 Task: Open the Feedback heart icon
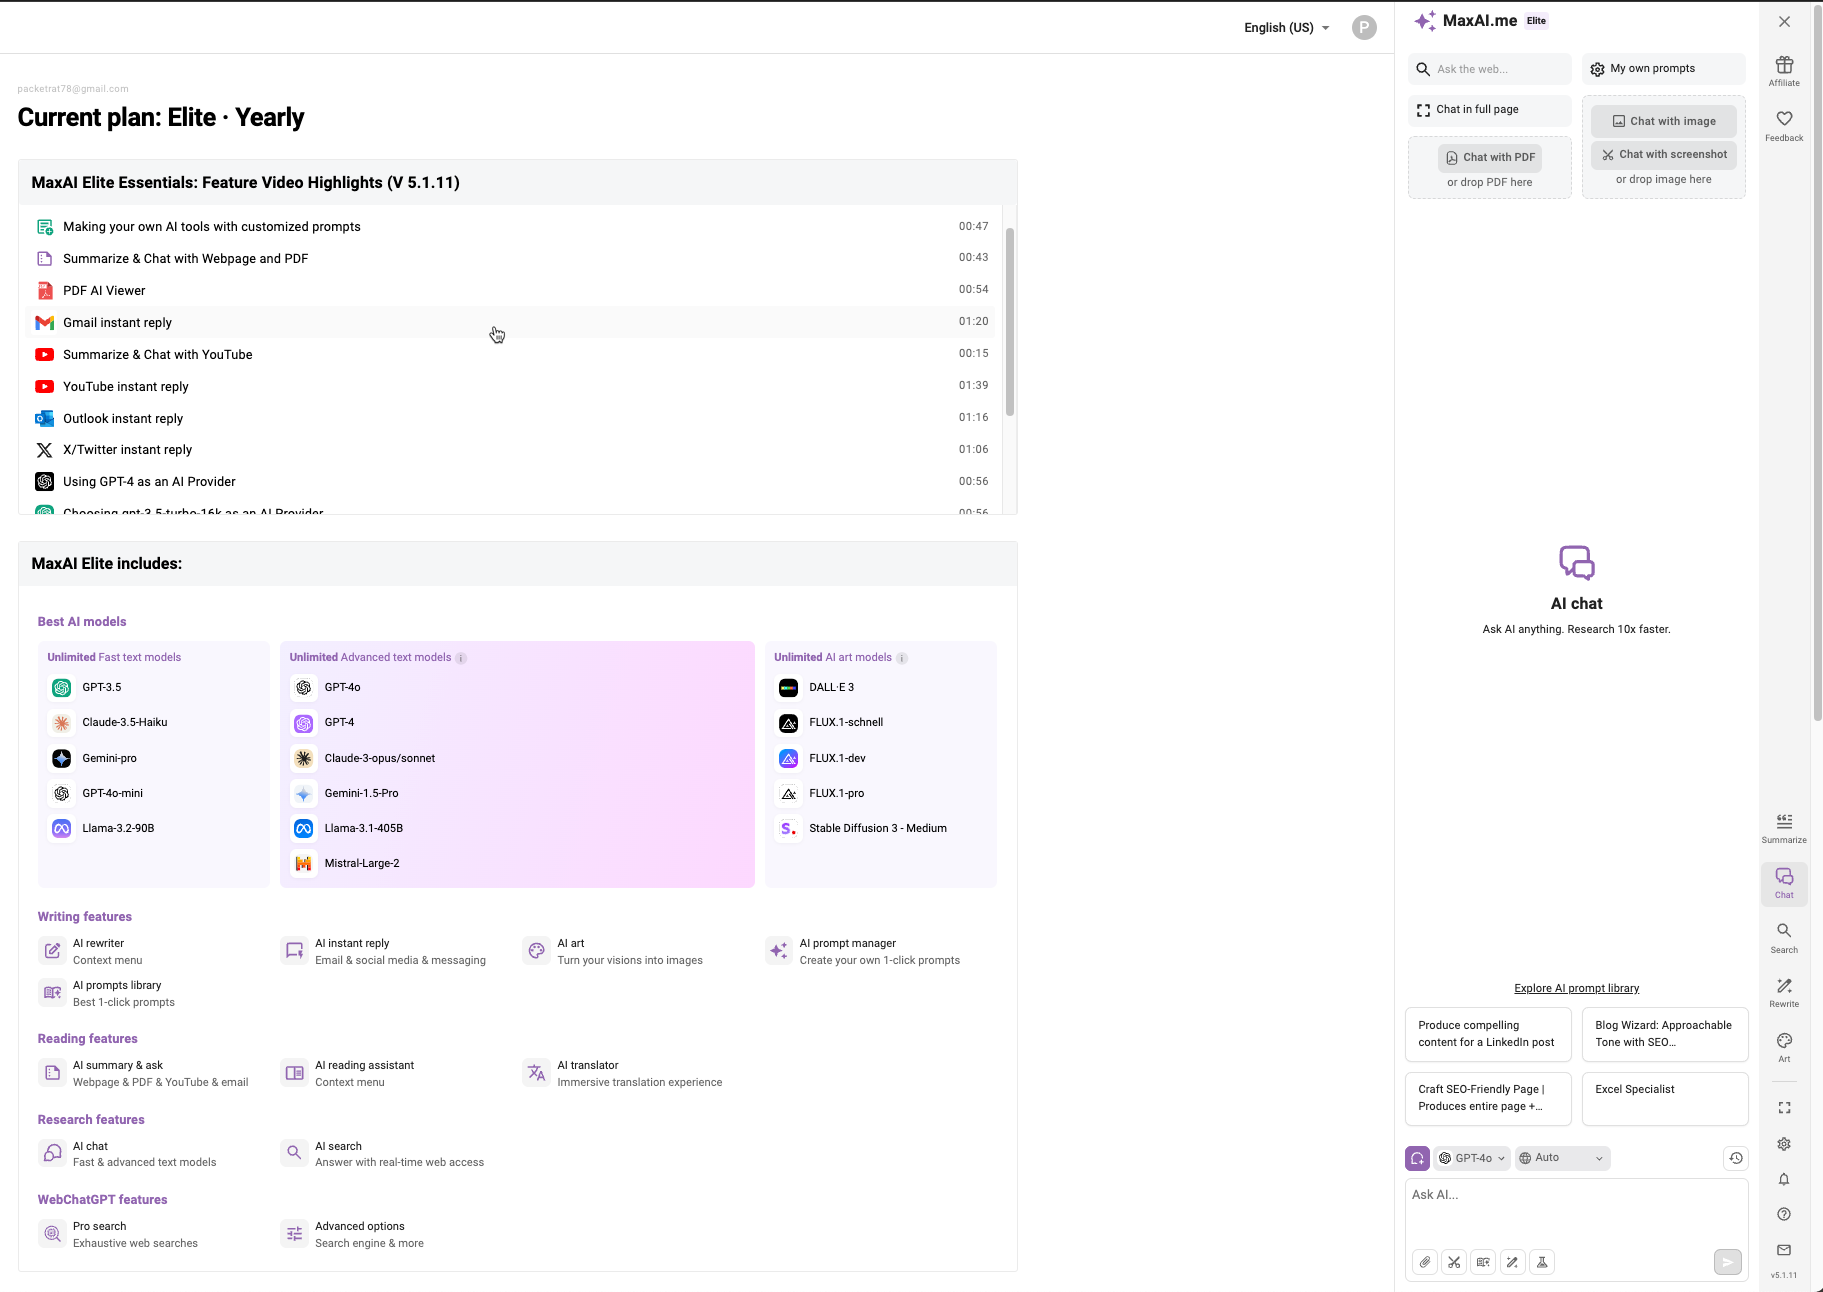point(1784,126)
